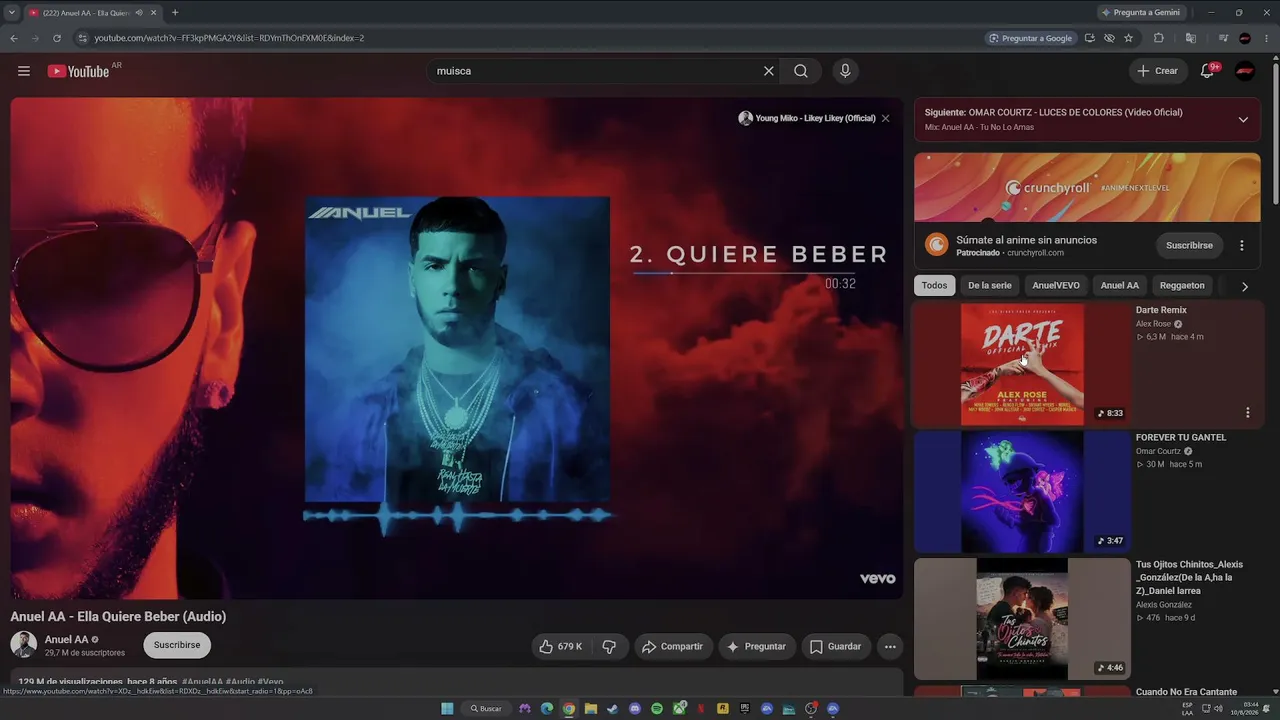Click the magnifier search button

click(x=801, y=71)
